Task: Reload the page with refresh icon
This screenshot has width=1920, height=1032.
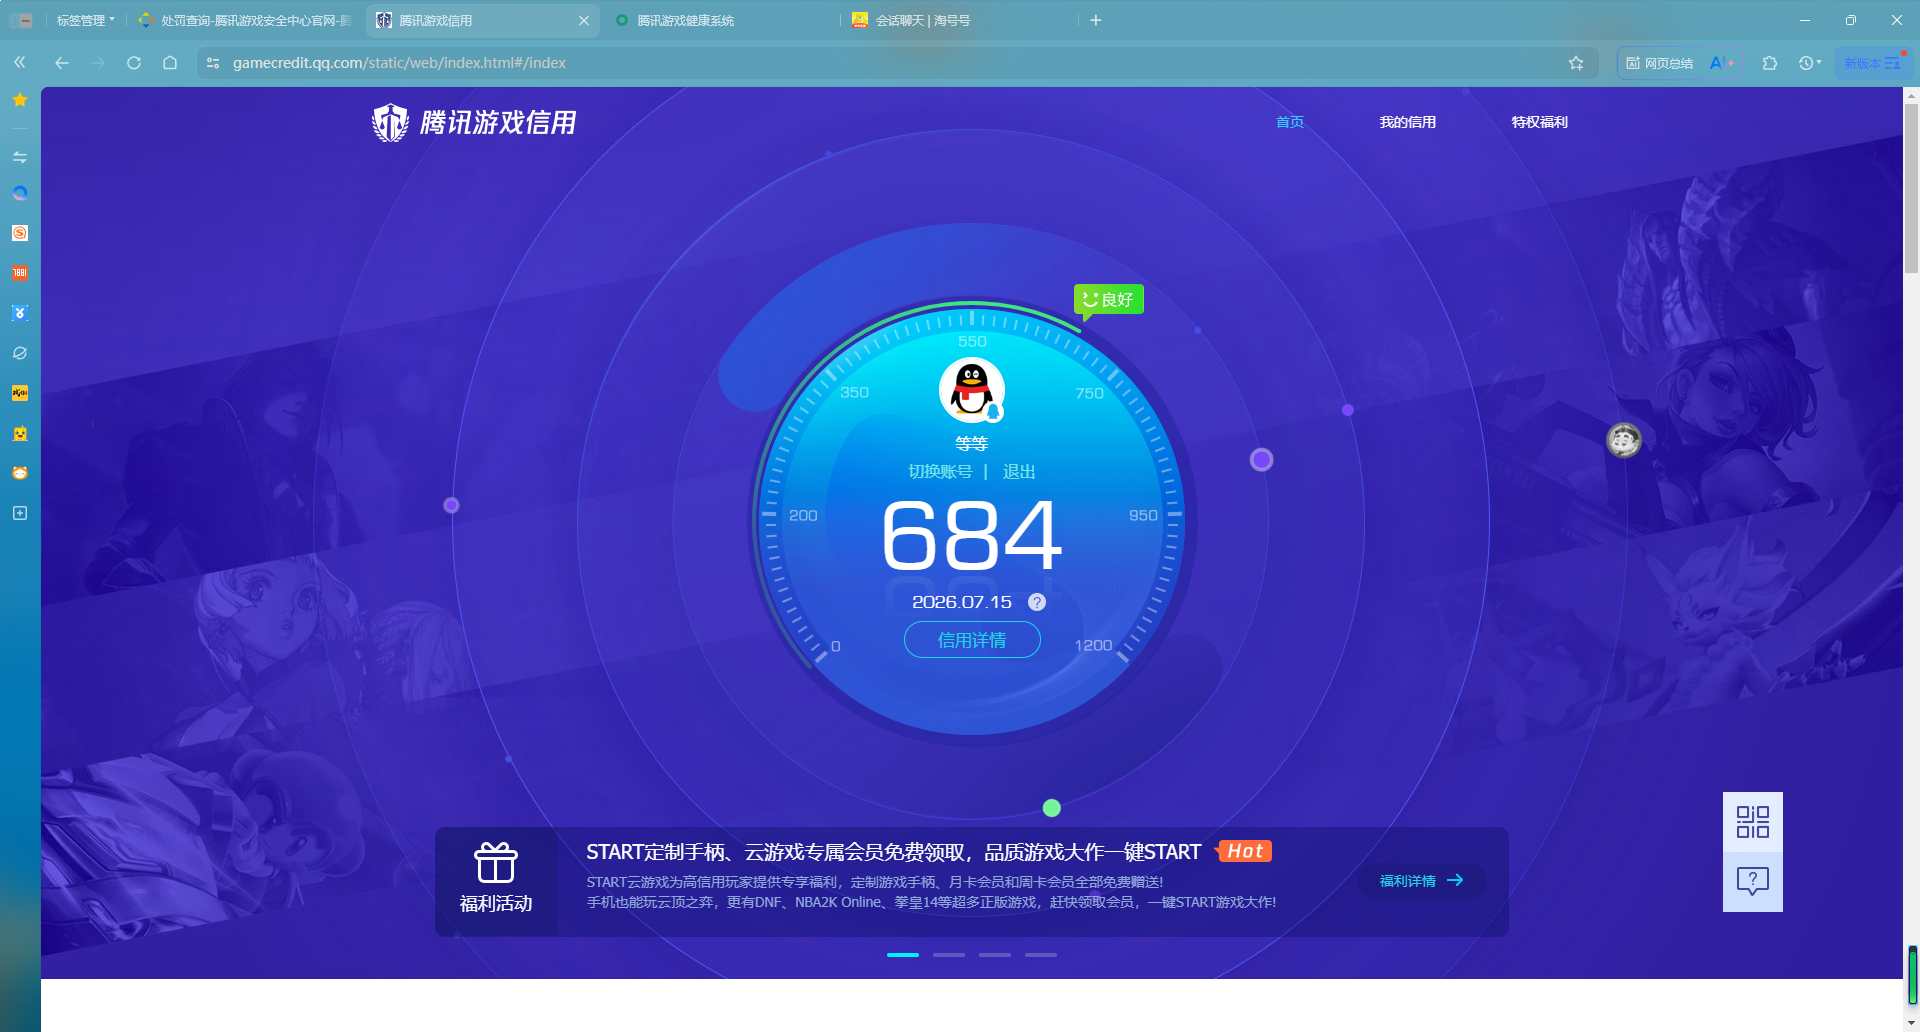Action: coord(134,62)
